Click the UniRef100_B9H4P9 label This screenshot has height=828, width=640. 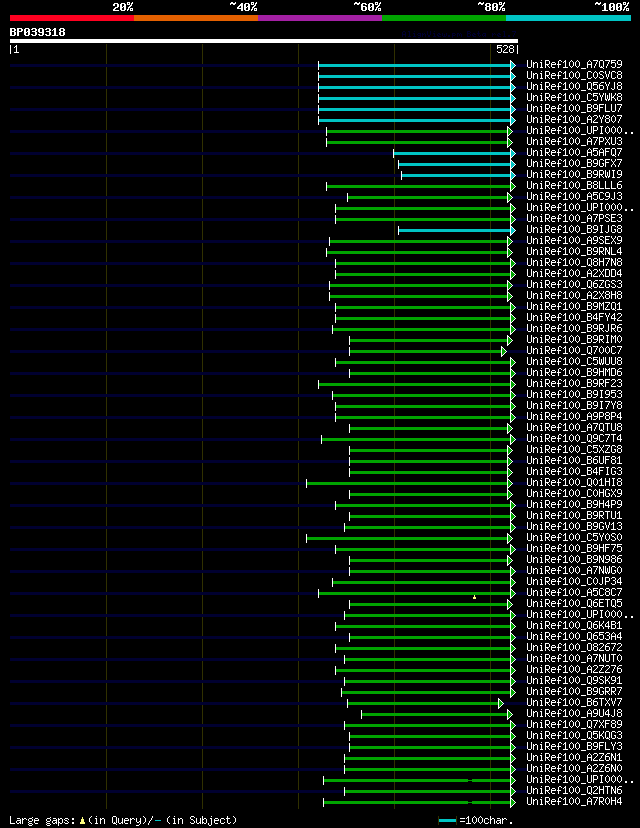pos(574,504)
